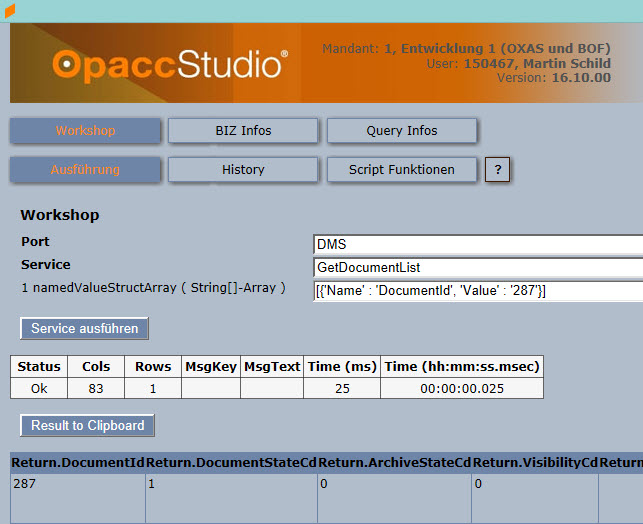Image resolution: width=643 pixels, height=524 pixels.
Task: Click the Service label
Action: point(46,264)
